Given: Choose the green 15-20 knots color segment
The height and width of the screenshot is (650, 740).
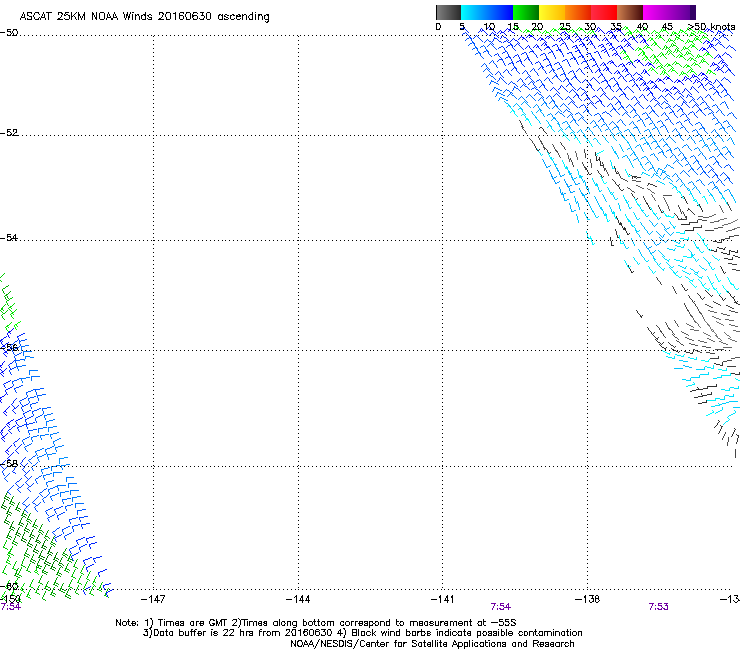Looking at the screenshot, I should [526, 12].
